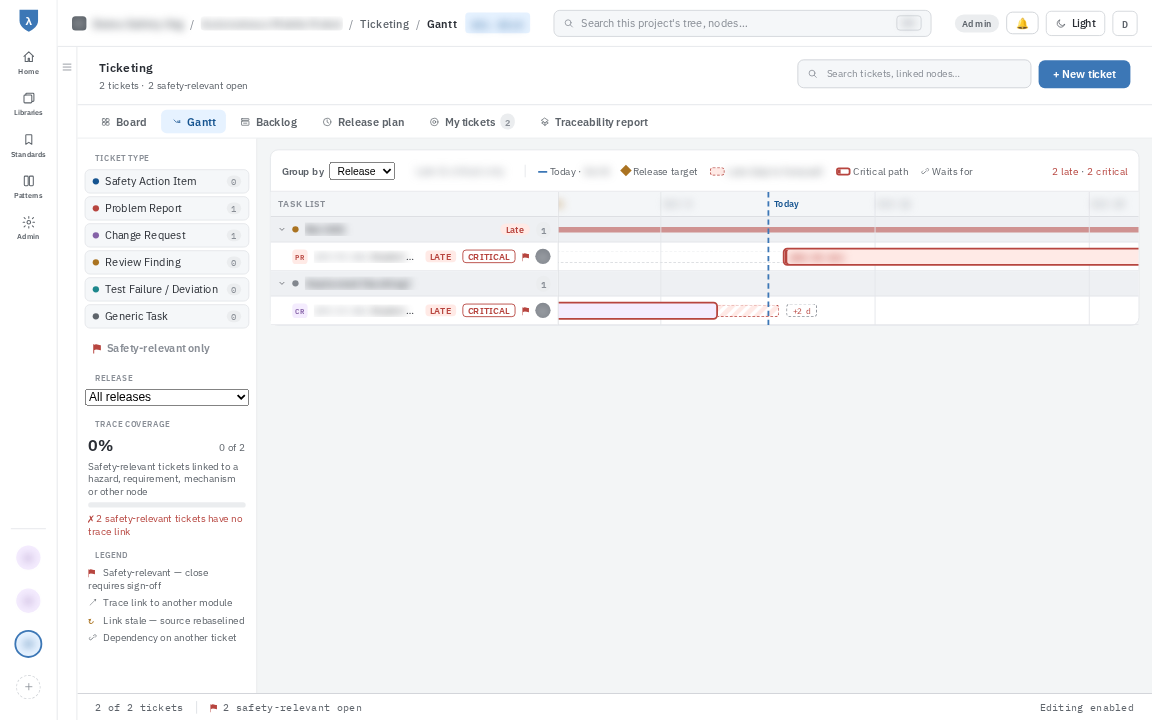Image resolution: width=1152 pixels, height=720 pixels.
Task: Filter by Test Failure / Deviation type
Action: tap(167, 289)
